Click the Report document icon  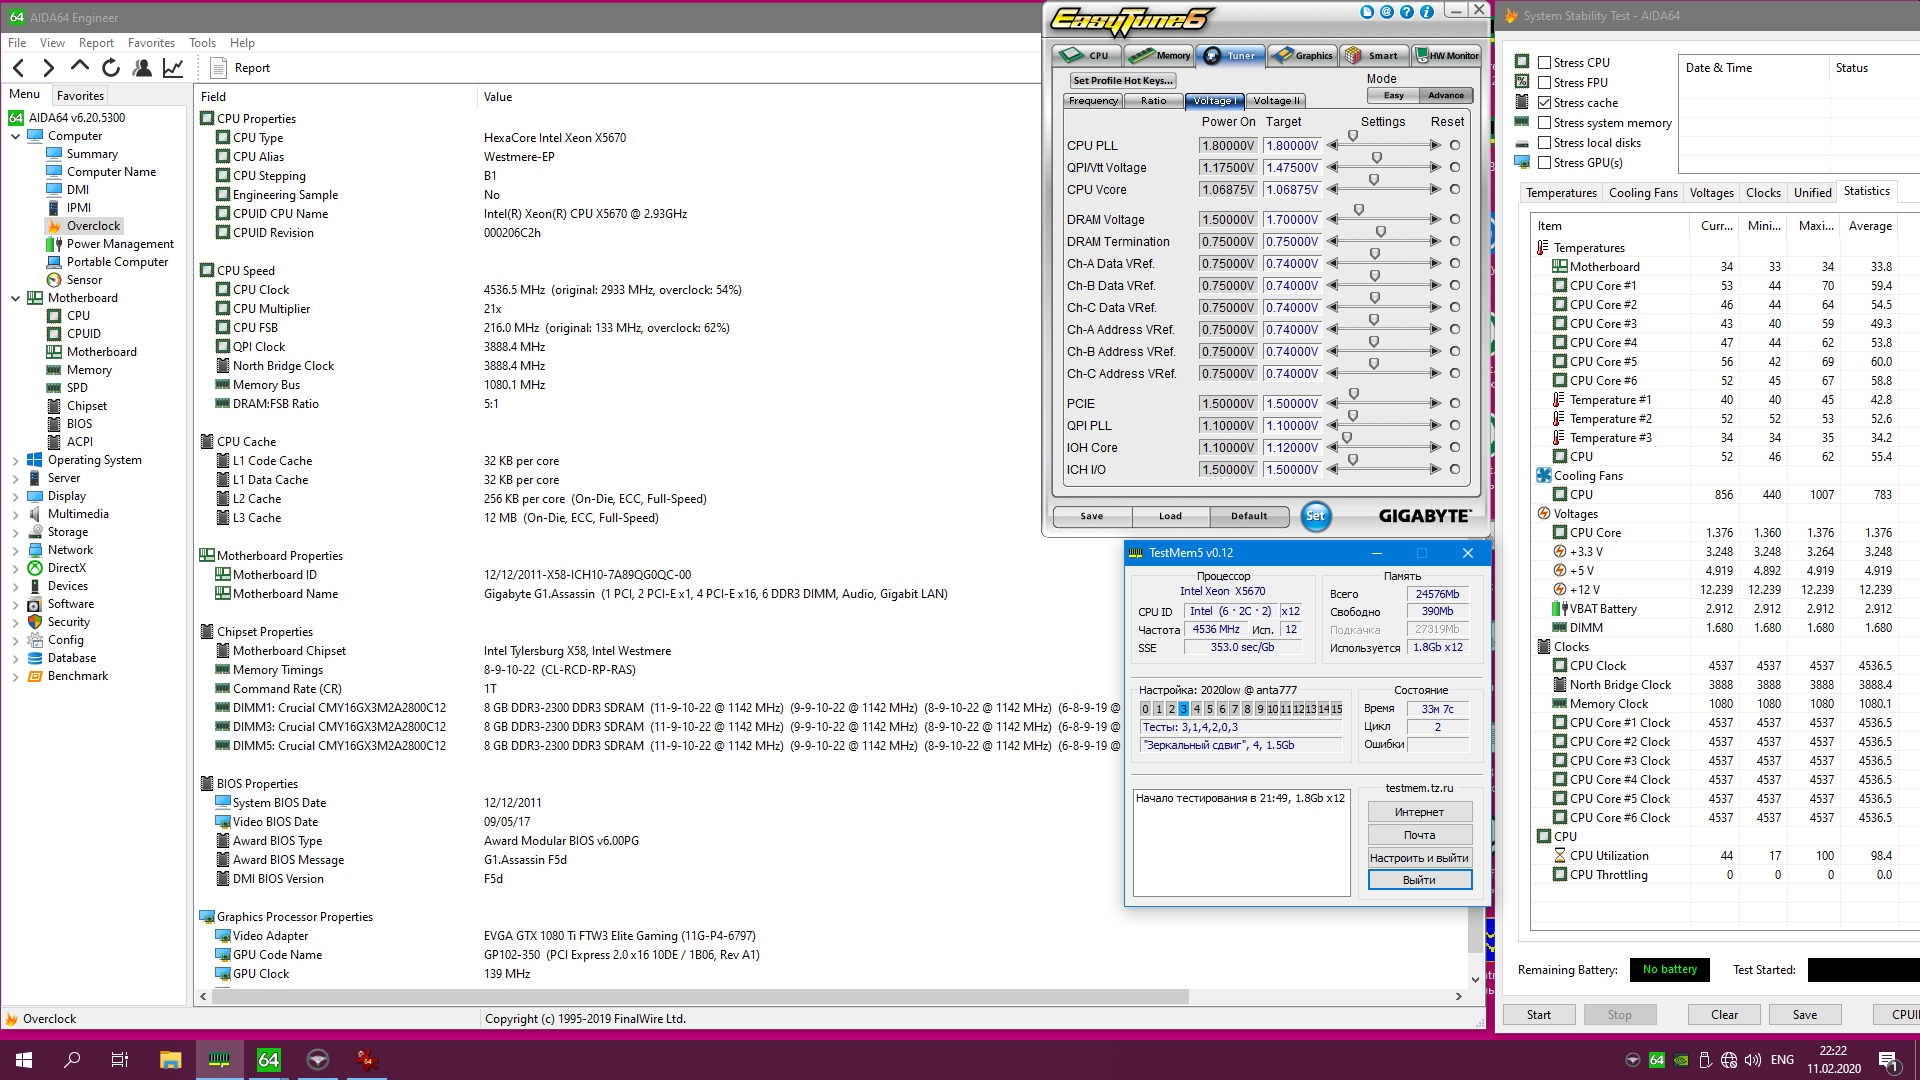tap(219, 68)
